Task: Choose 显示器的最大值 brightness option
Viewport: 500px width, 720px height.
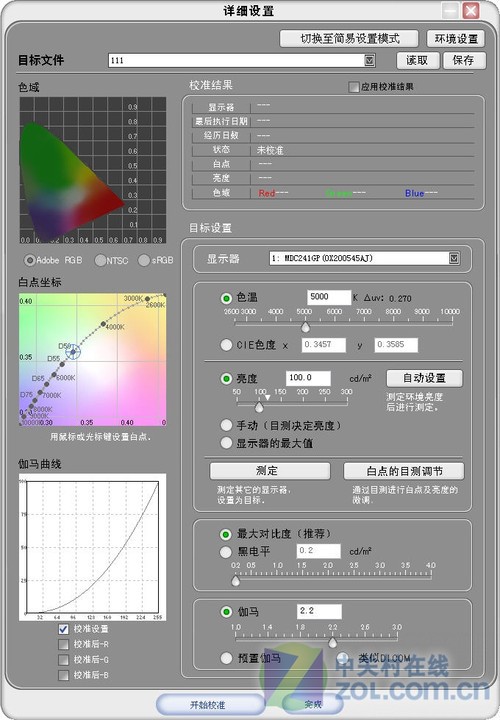Action: 226,443
